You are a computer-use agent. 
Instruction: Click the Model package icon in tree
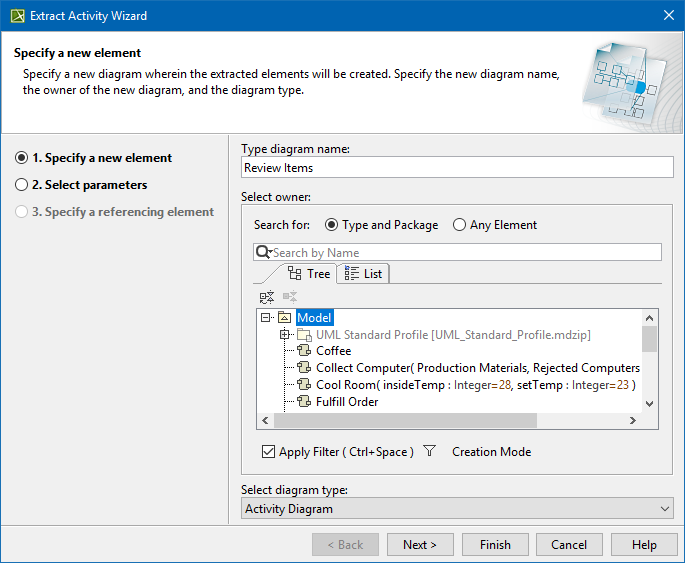point(284,318)
